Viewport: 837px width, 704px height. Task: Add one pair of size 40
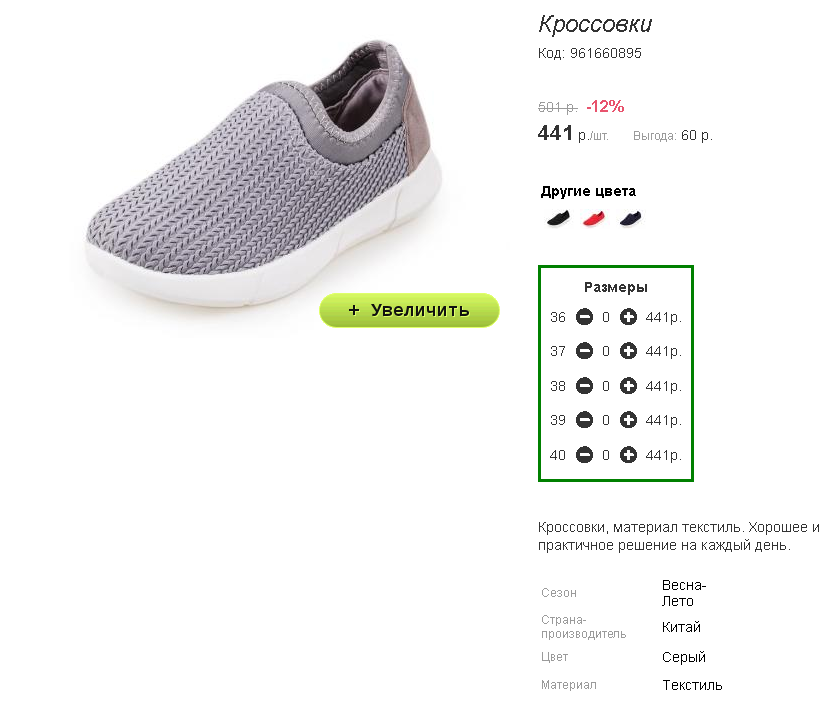tap(628, 455)
